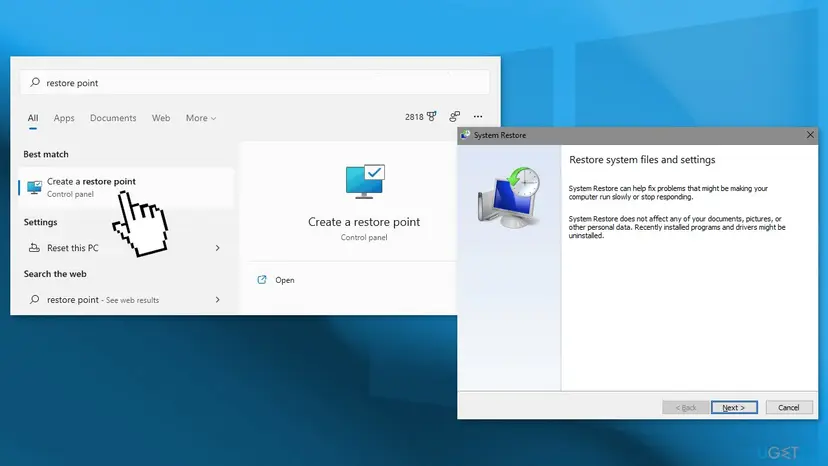Image resolution: width=828 pixels, height=466 pixels.
Task: Click Cancel in System Restore wizard
Action: click(x=789, y=407)
